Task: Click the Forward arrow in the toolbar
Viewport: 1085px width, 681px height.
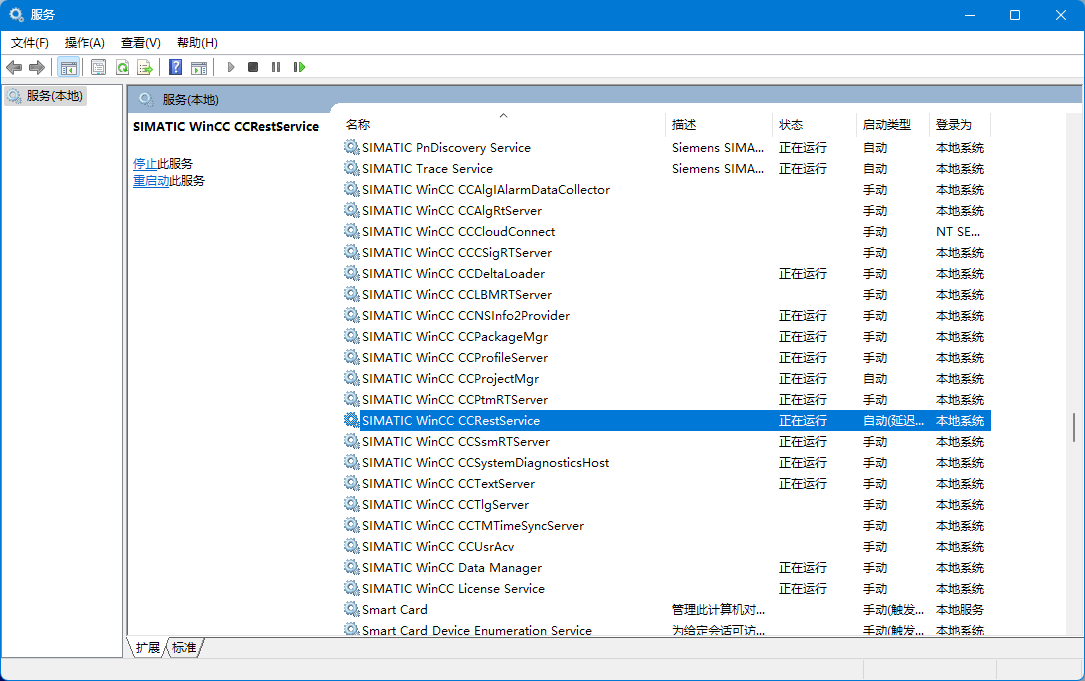Action: pyautogui.click(x=37, y=67)
